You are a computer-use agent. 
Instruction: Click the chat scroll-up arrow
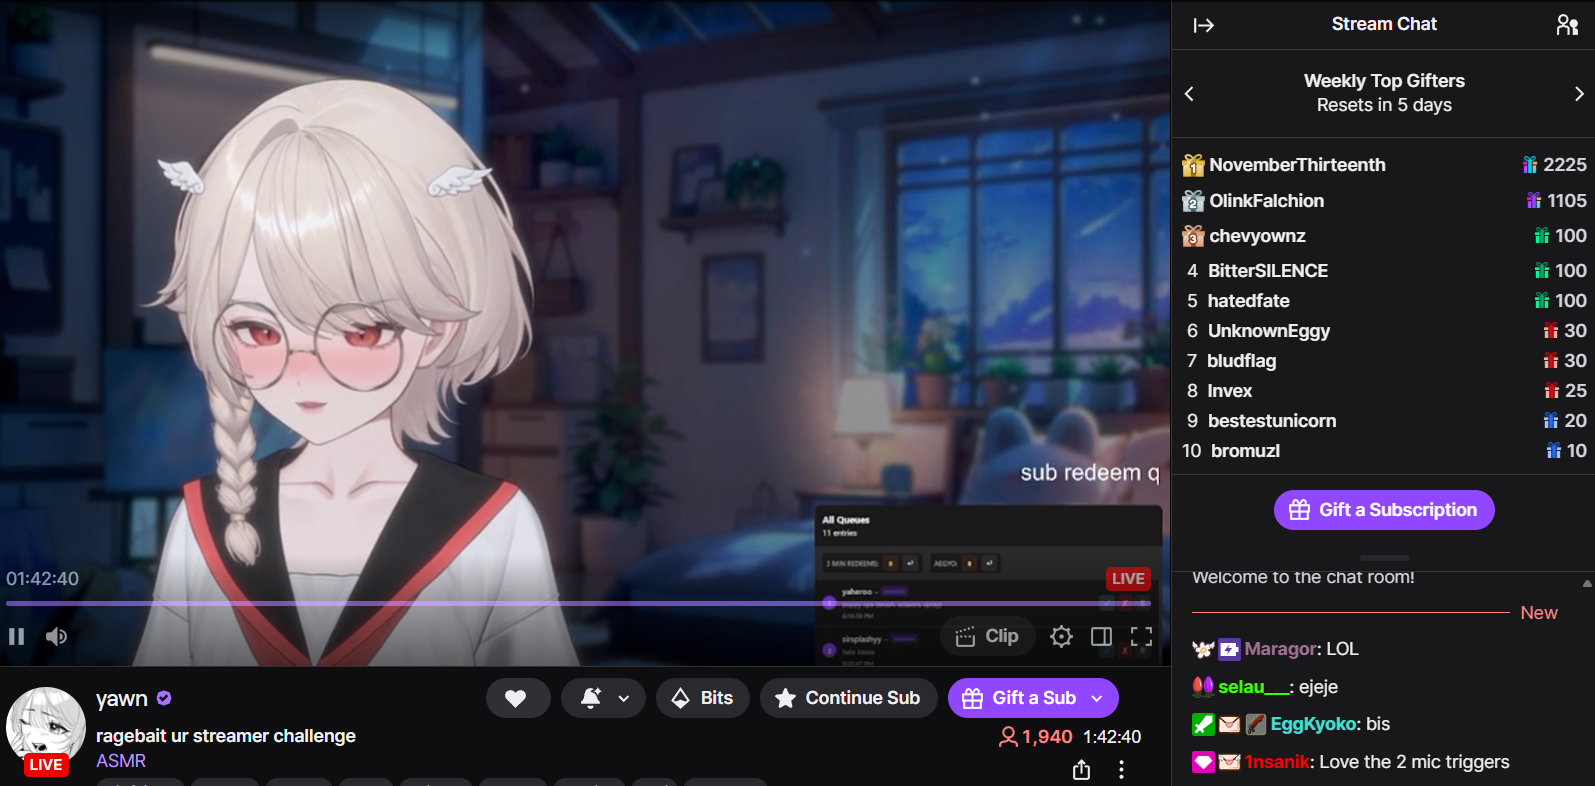[1587, 583]
